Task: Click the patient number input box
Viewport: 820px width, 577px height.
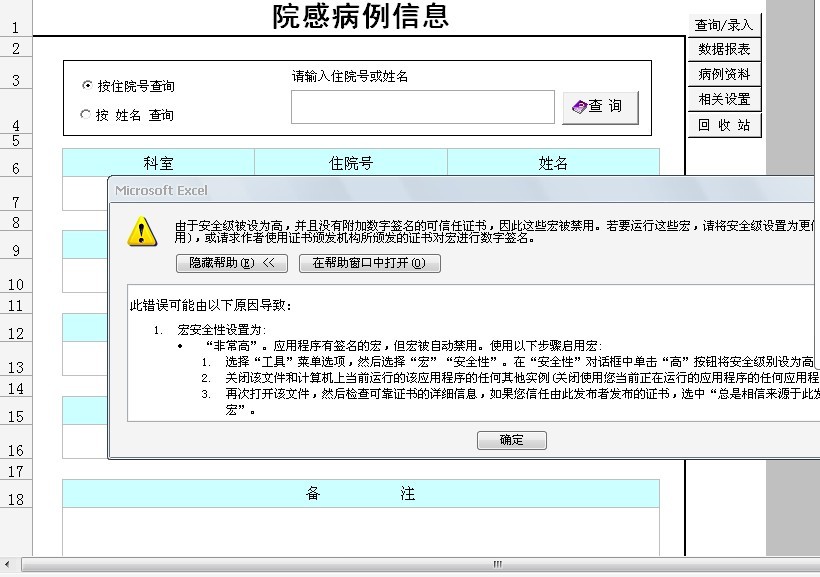Action: click(422, 106)
